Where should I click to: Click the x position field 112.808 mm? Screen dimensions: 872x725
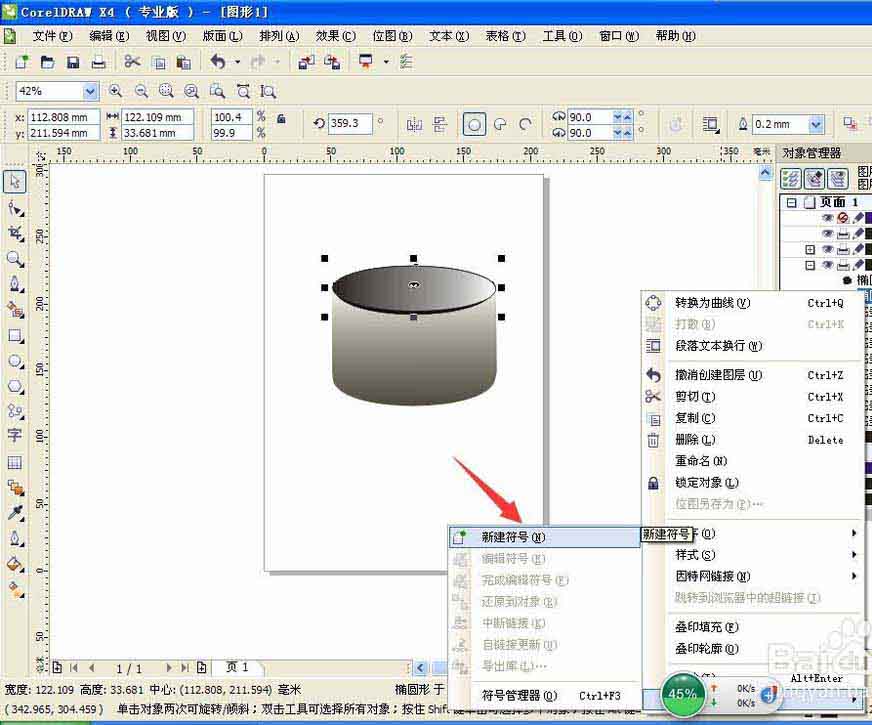tap(63, 117)
